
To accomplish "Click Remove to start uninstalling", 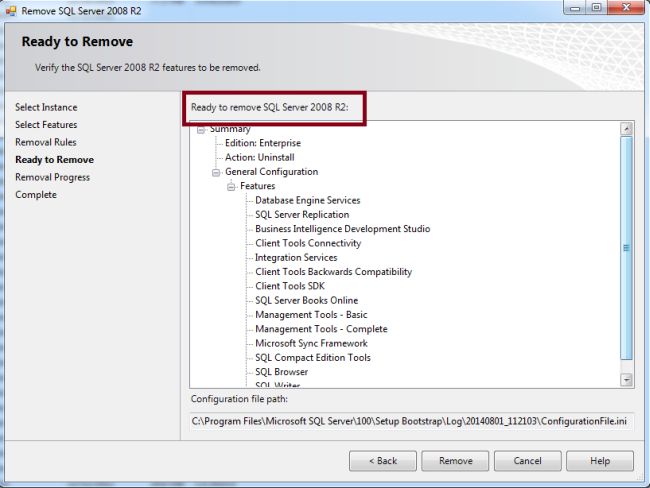I will tap(455, 461).
